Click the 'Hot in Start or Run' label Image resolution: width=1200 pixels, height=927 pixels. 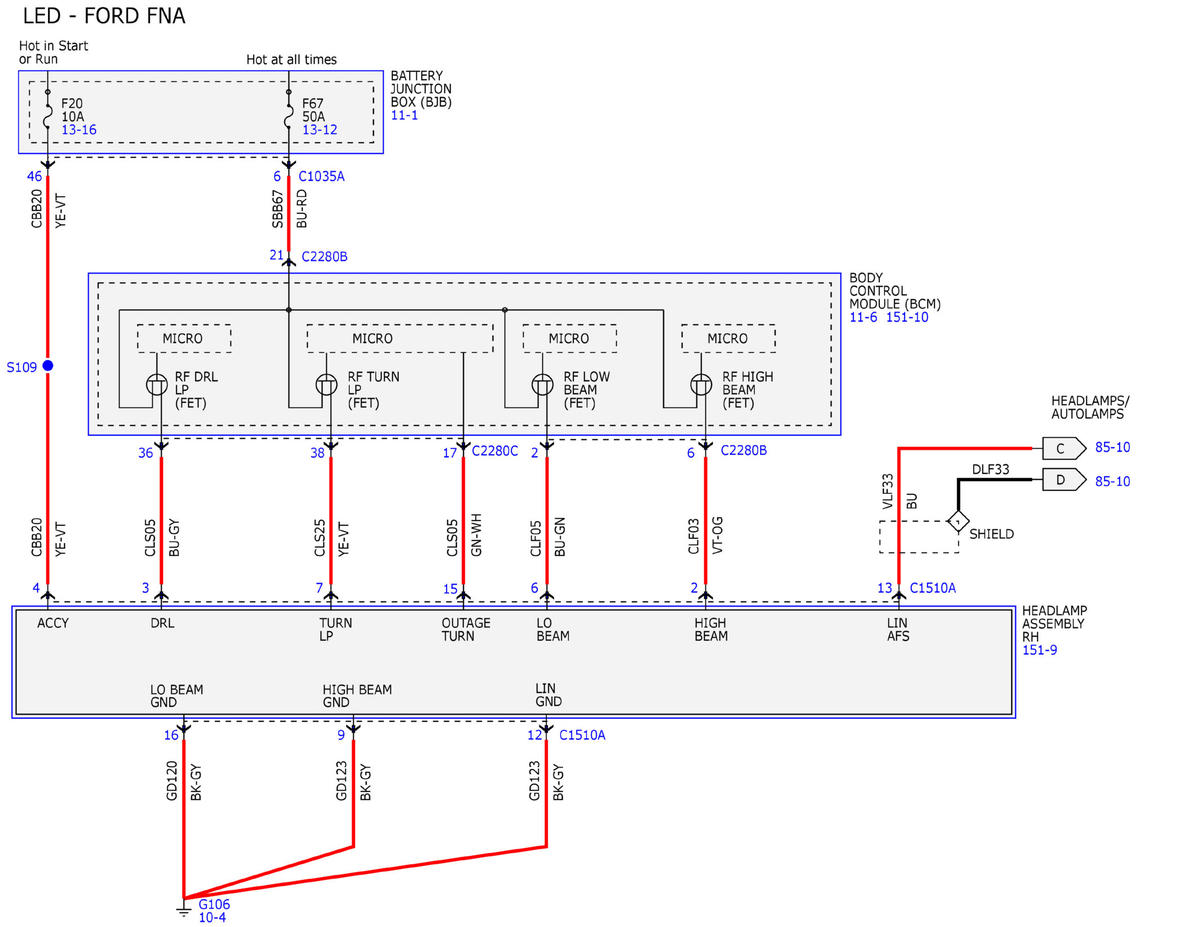click(x=54, y=53)
